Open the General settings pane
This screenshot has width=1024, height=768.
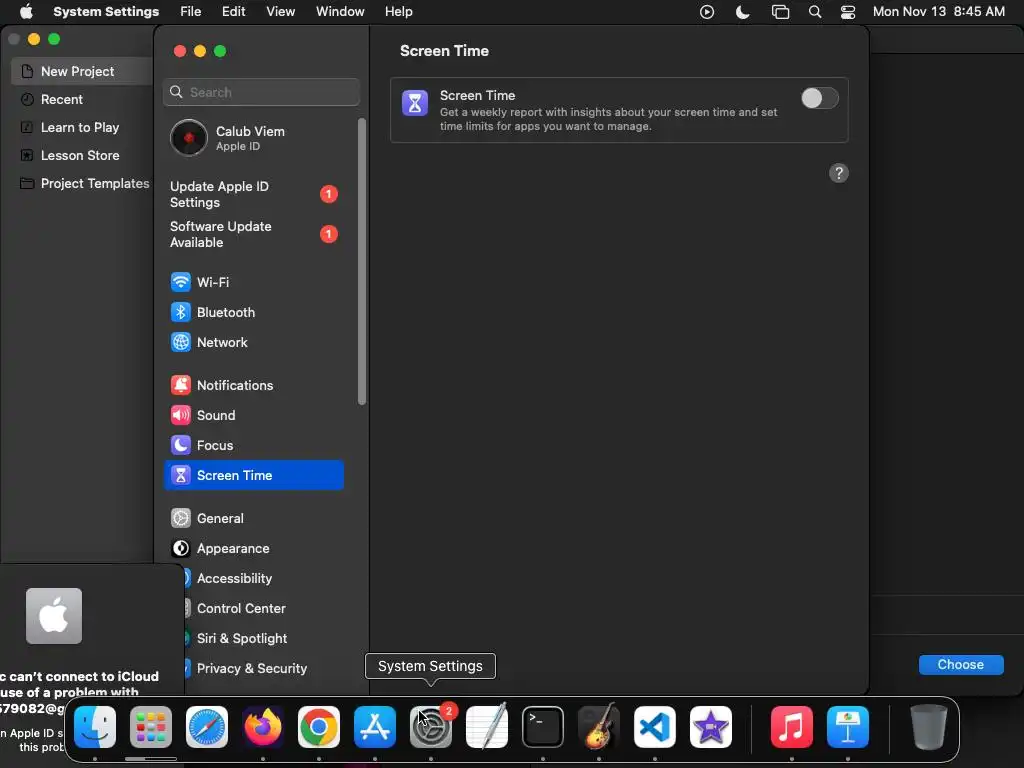253,519
